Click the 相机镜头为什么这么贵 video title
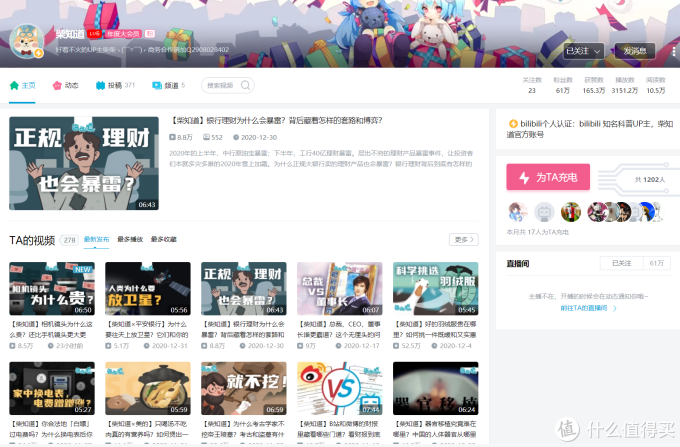The width and height of the screenshot is (680, 447). (x=52, y=330)
